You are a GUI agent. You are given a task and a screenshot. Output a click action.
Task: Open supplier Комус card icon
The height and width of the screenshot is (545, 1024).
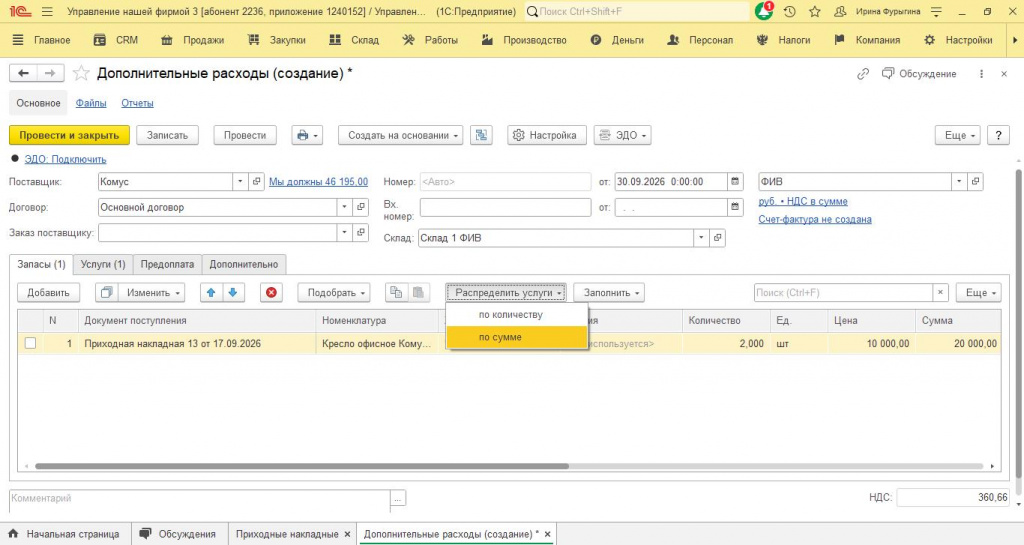[x=257, y=181]
